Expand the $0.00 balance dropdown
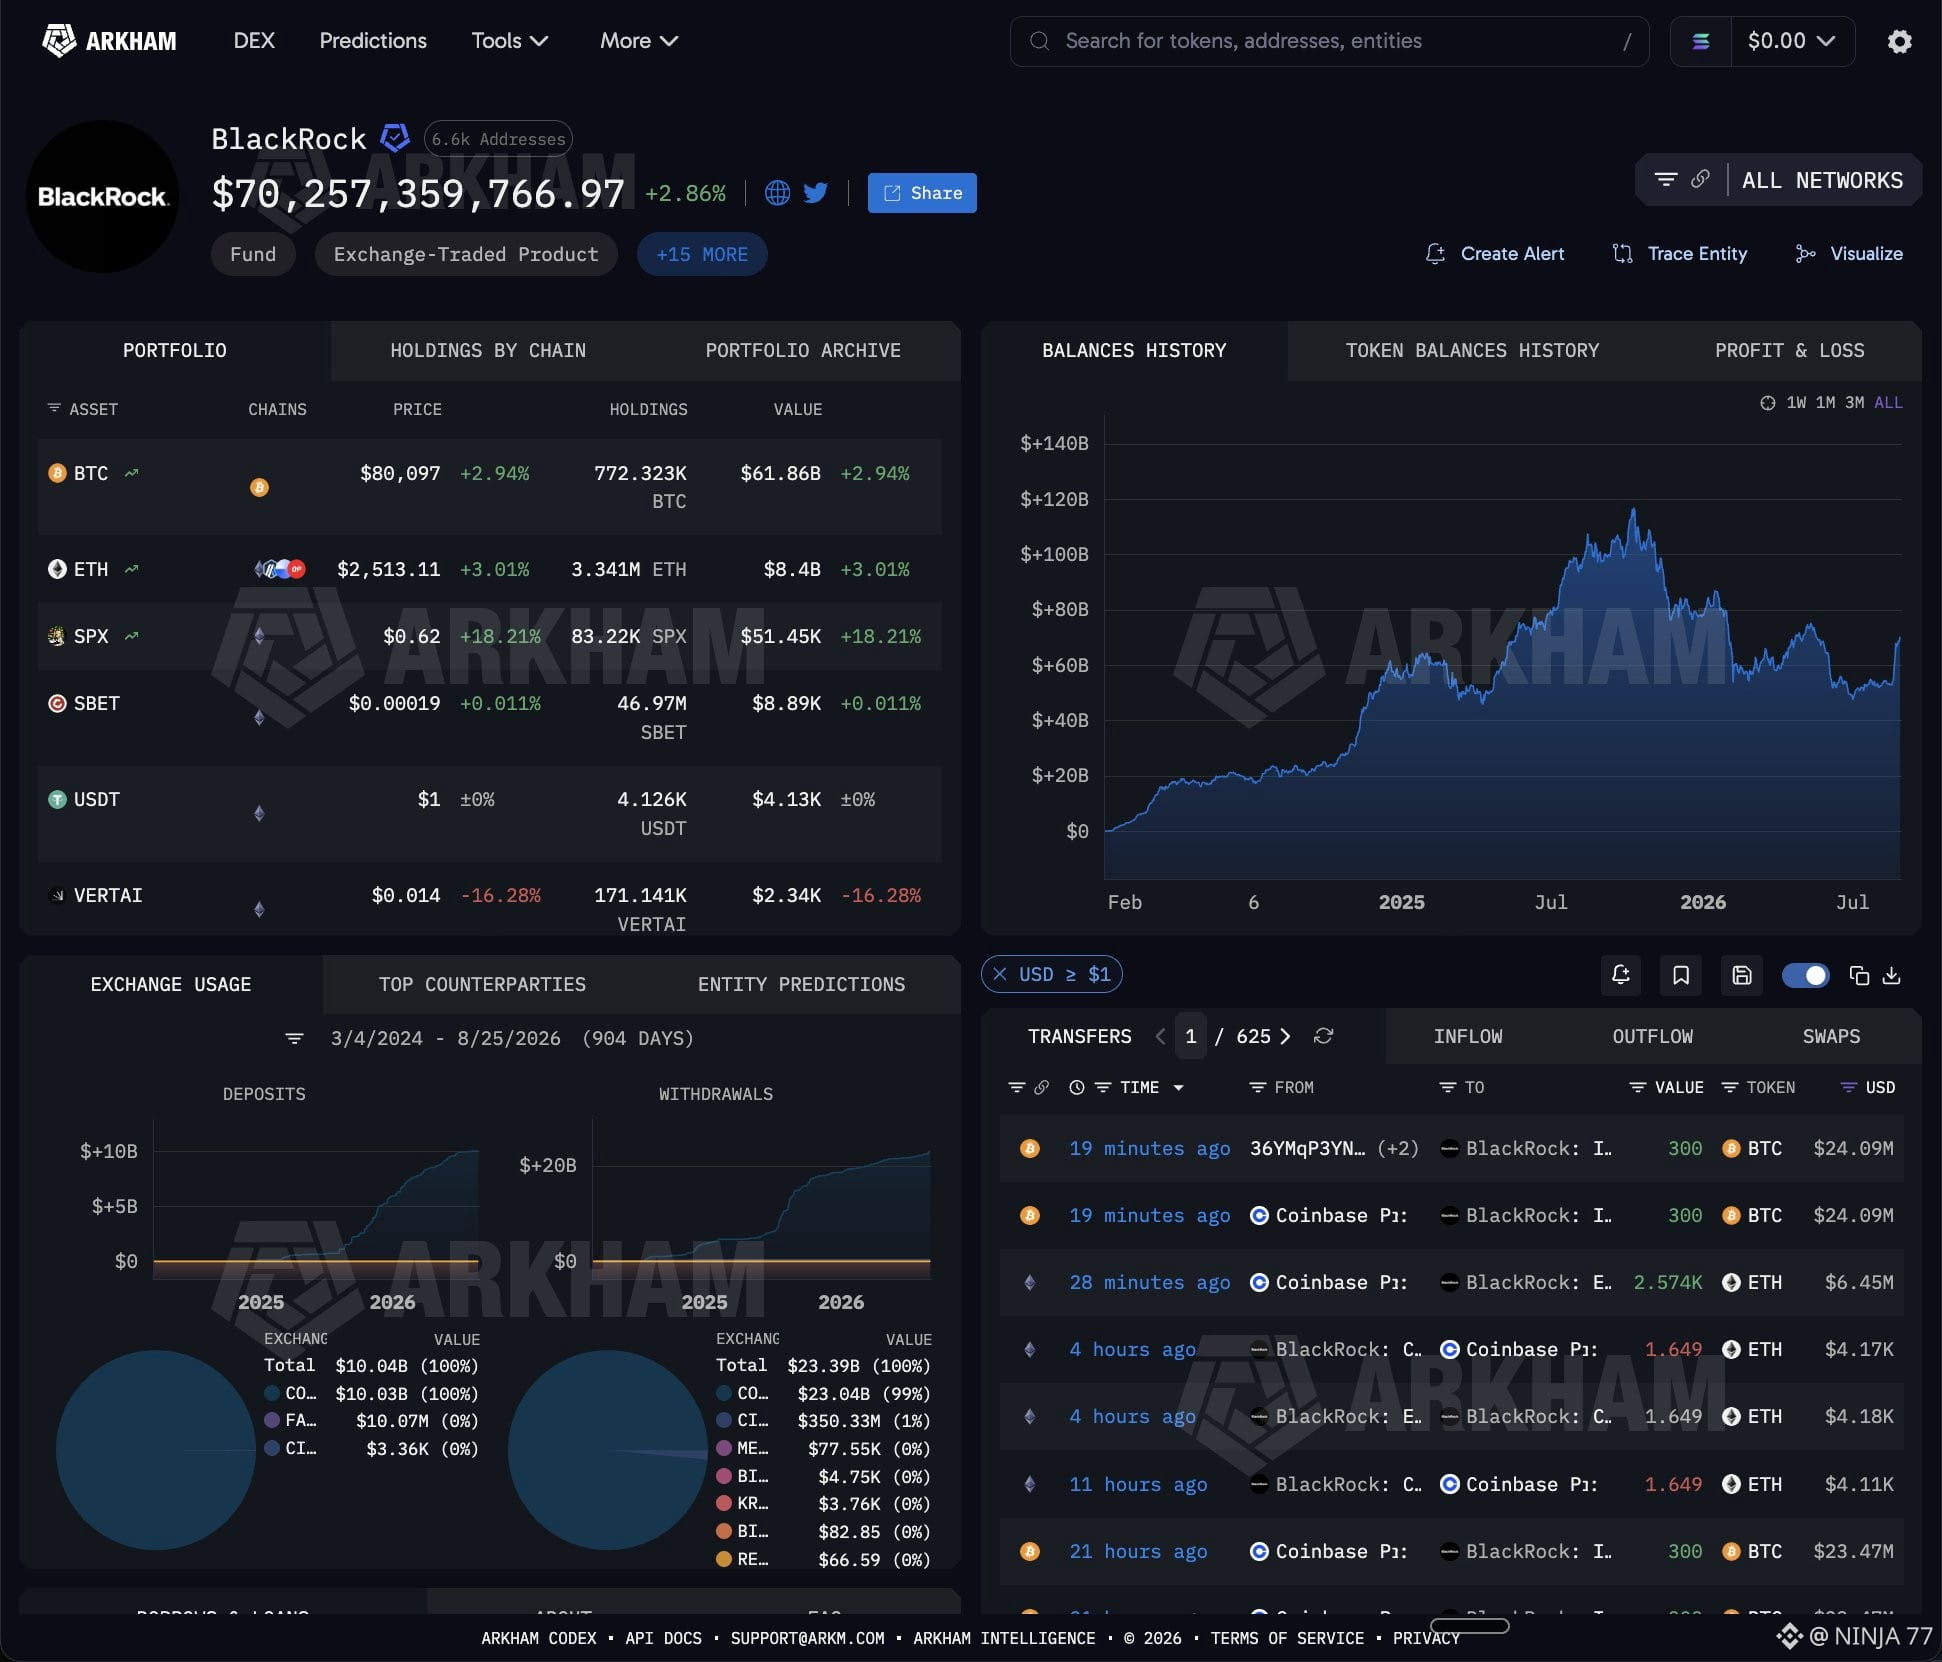This screenshot has height=1662, width=1942. (1792, 41)
